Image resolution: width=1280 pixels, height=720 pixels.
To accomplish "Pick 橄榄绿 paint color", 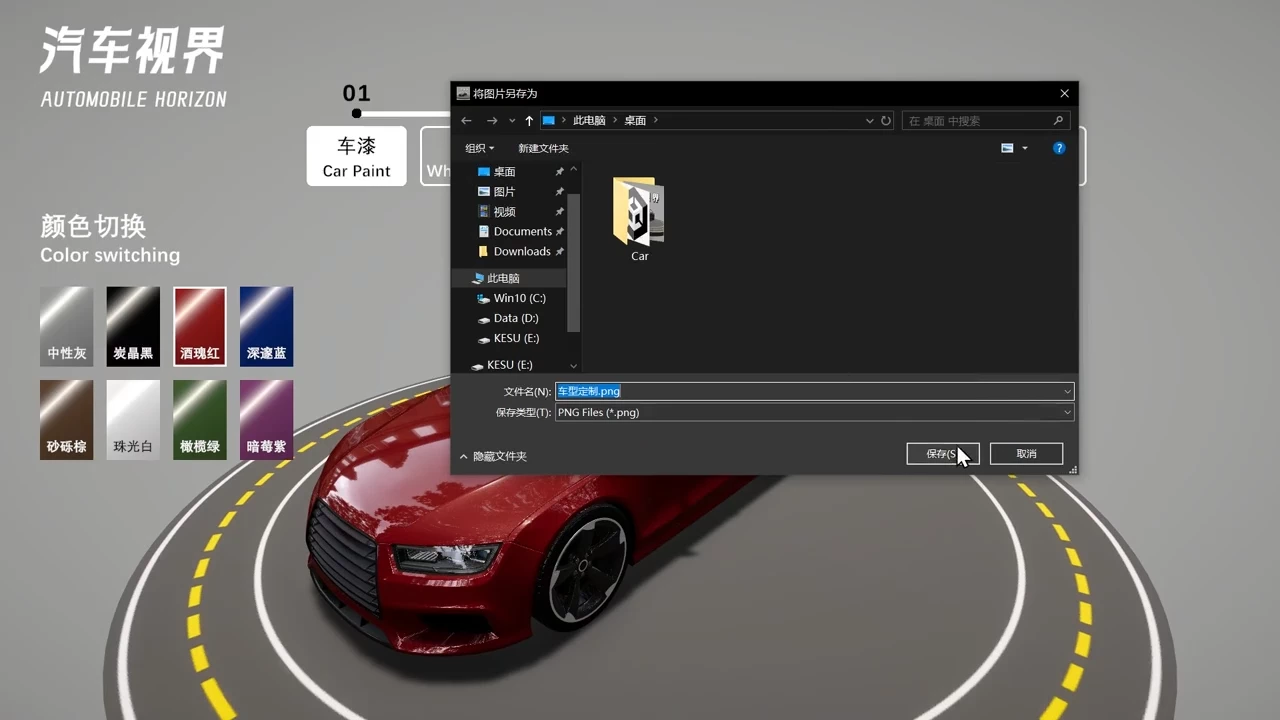I will (200, 420).
